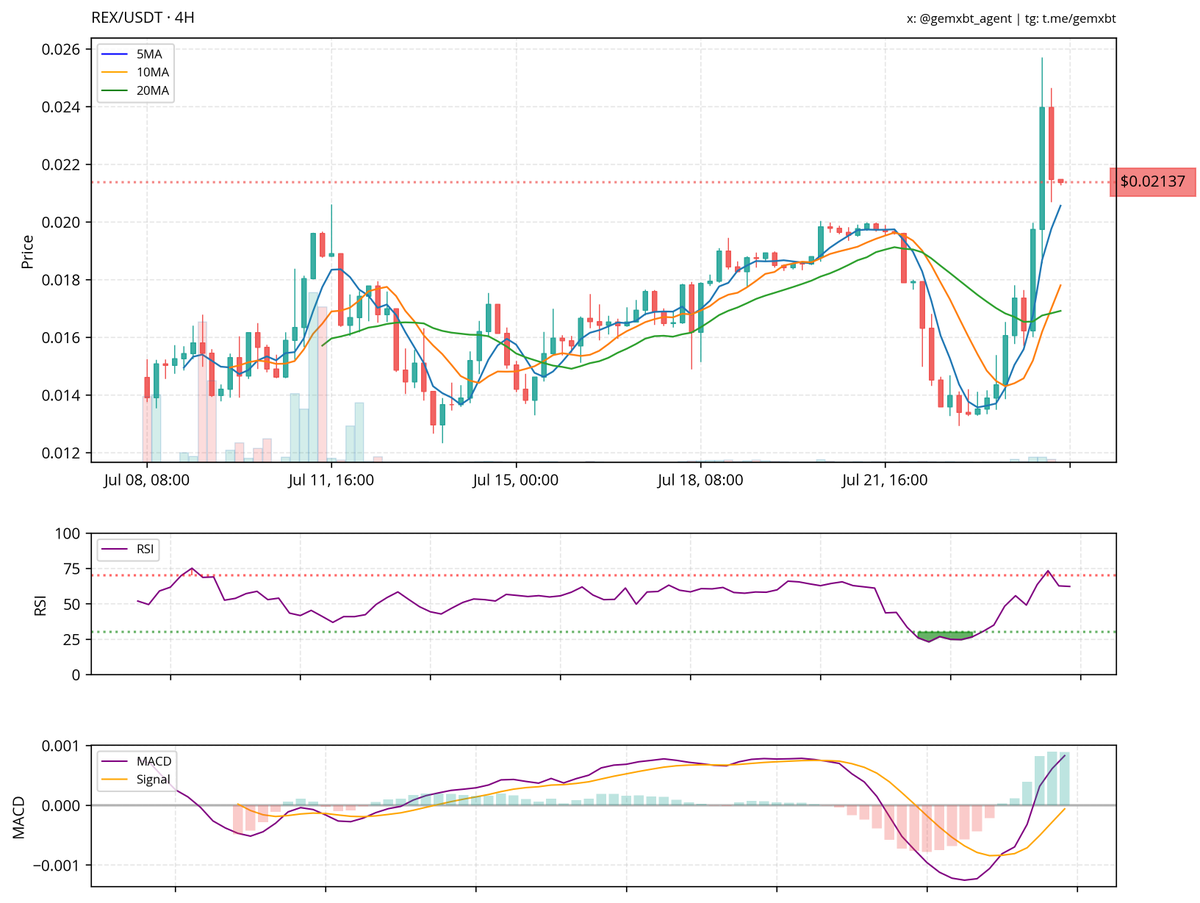Screen dimensions: 1200x903
Task: Click the Jul 21, 16:00 date tick label
Action: tap(884, 480)
